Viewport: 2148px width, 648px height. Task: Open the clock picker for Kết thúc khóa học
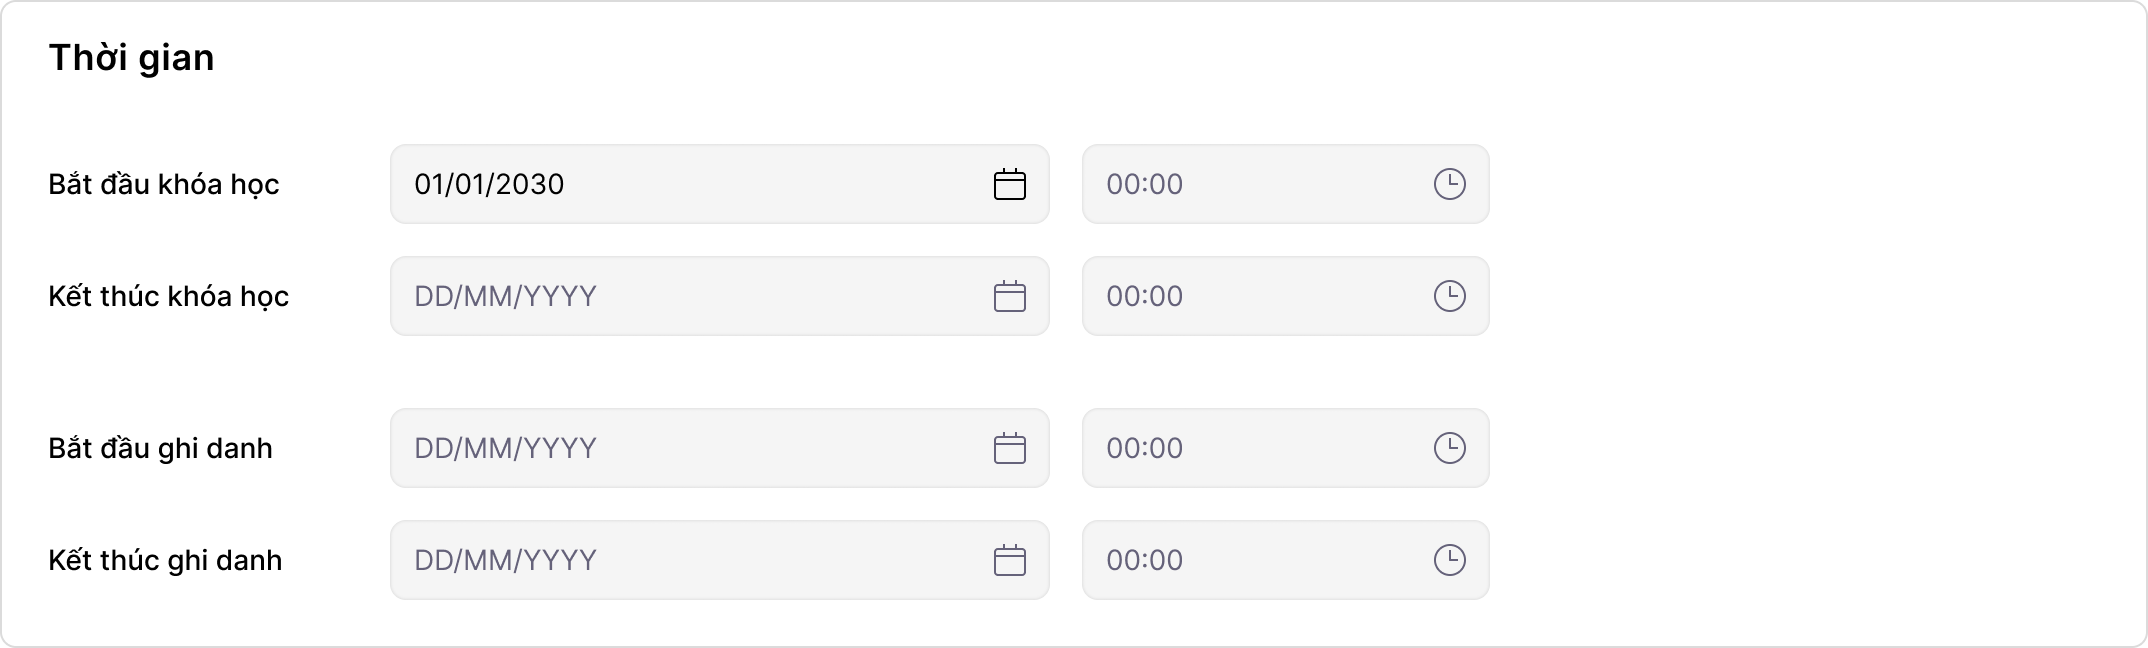click(x=1452, y=296)
